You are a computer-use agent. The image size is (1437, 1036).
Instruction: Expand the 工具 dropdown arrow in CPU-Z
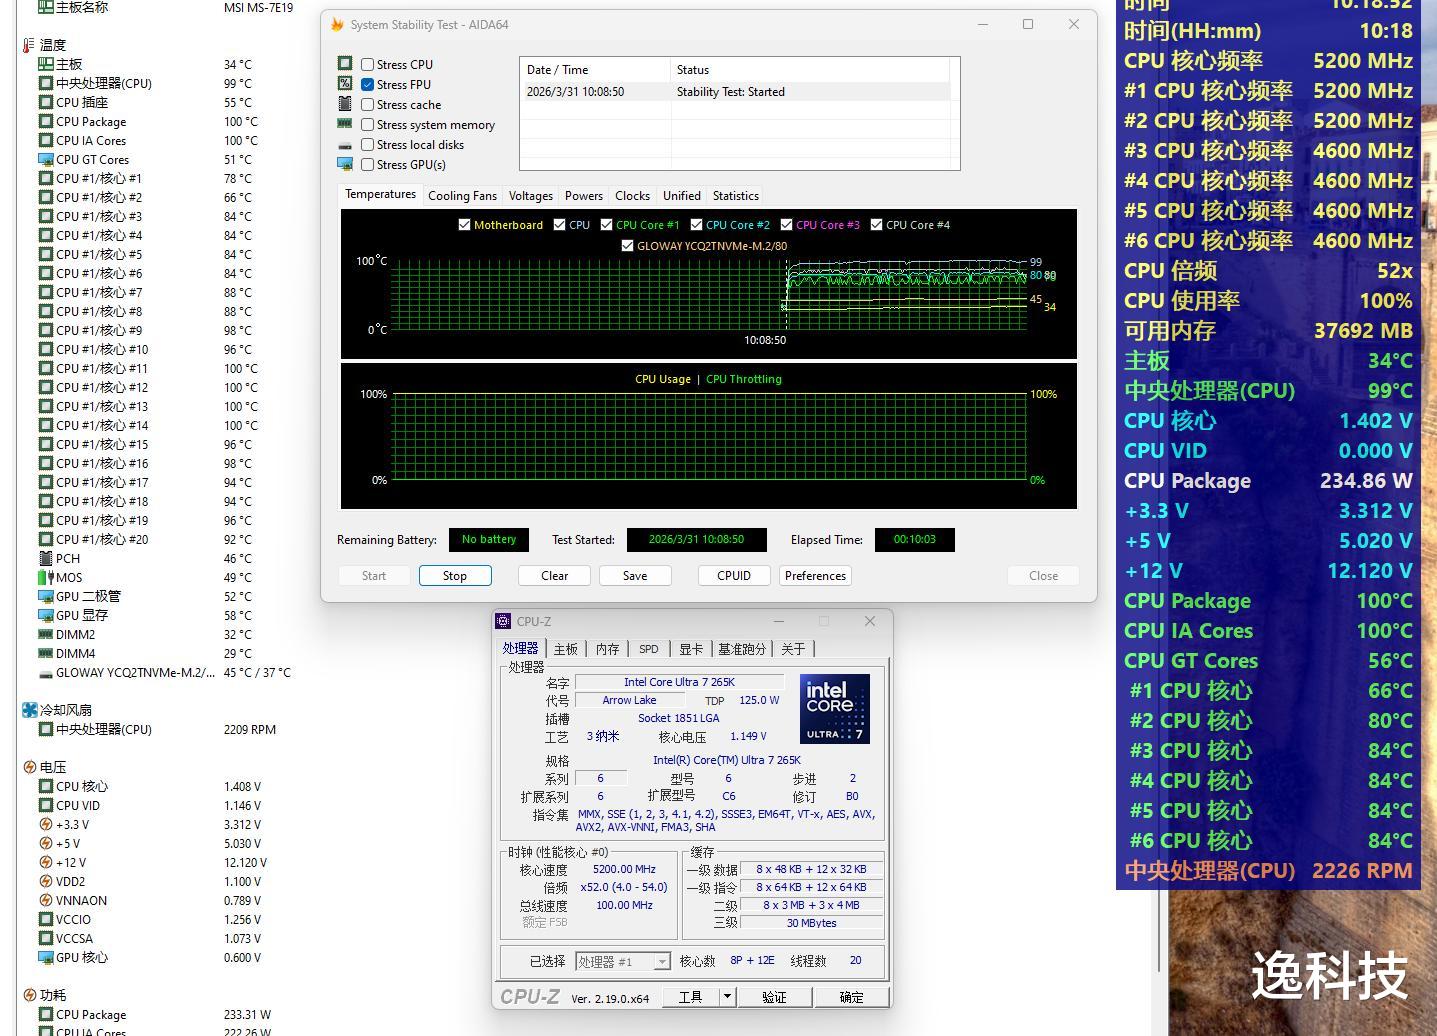click(728, 997)
